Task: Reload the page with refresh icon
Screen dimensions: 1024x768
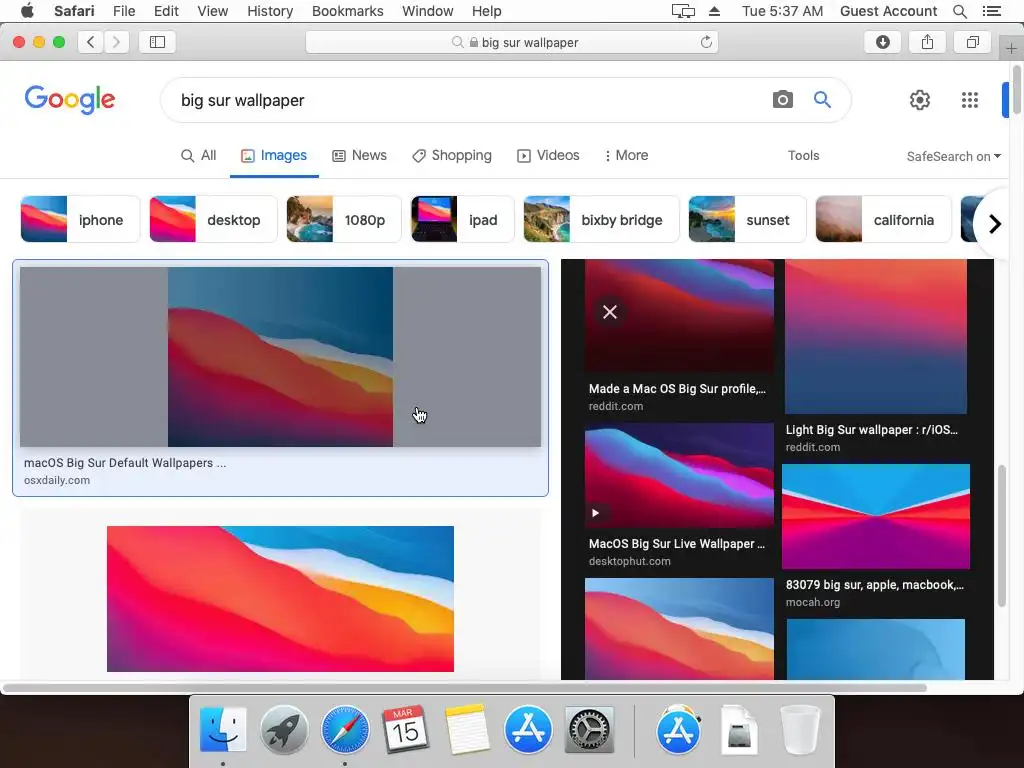Action: tap(706, 42)
